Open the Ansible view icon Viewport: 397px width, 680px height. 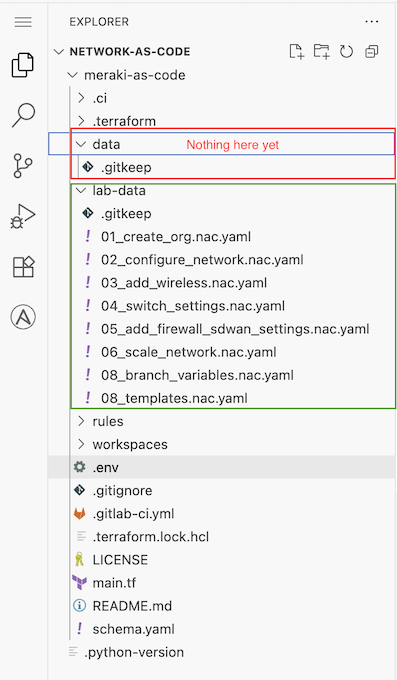(23, 317)
